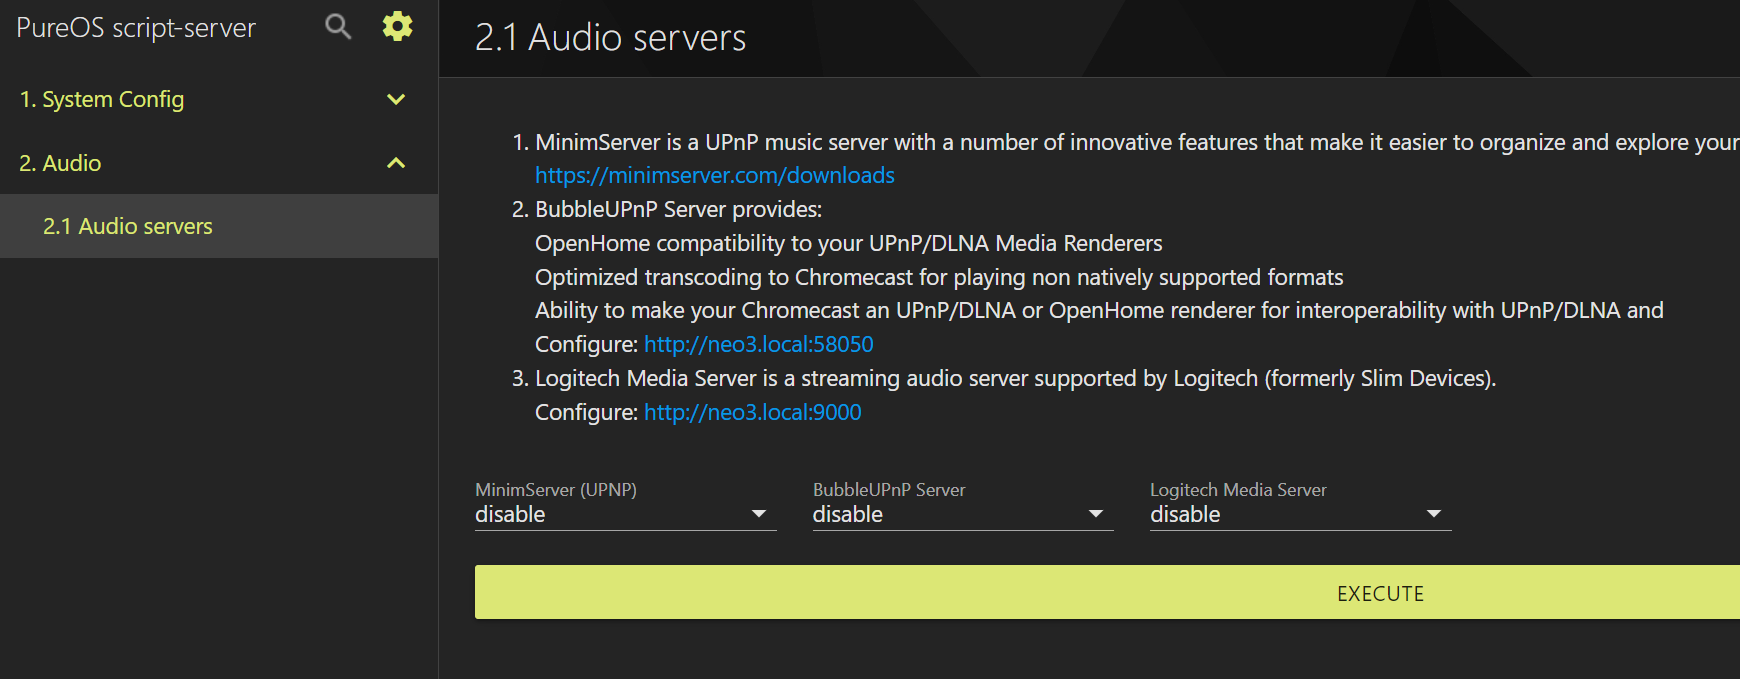Open the neo3.local:9000 configure link

[753, 412]
